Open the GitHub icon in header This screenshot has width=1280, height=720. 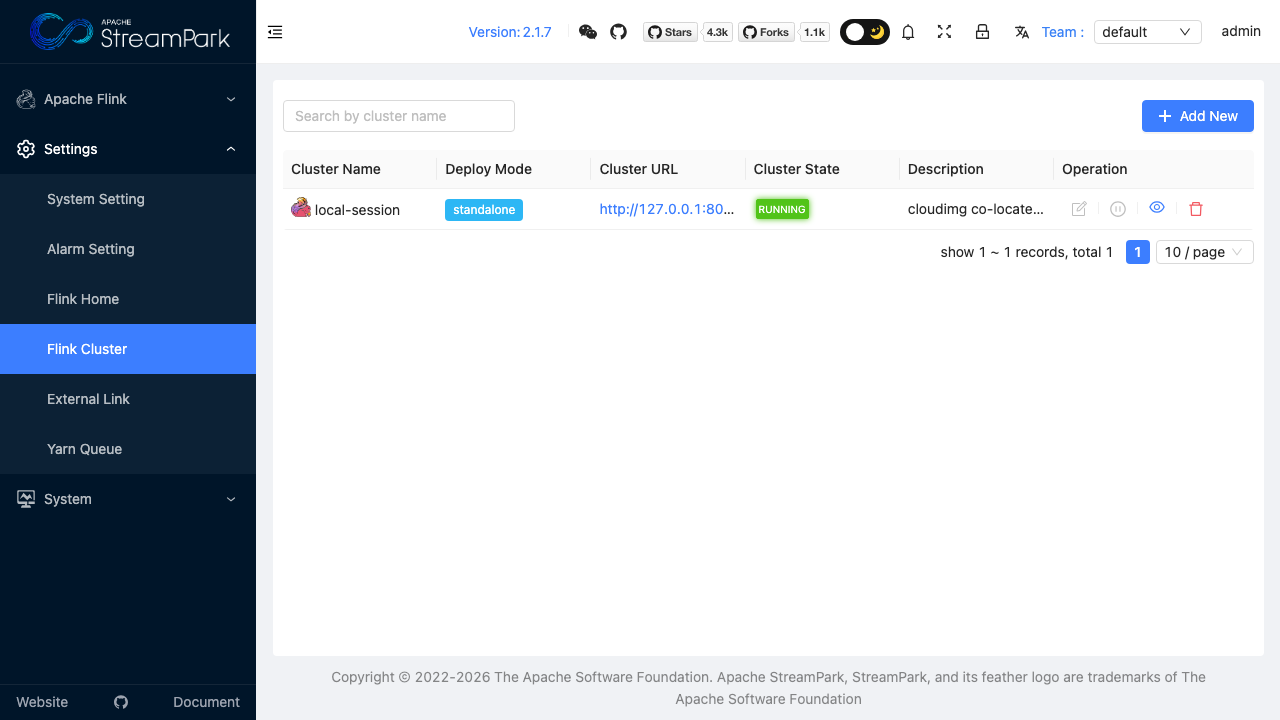pyautogui.click(x=618, y=32)
